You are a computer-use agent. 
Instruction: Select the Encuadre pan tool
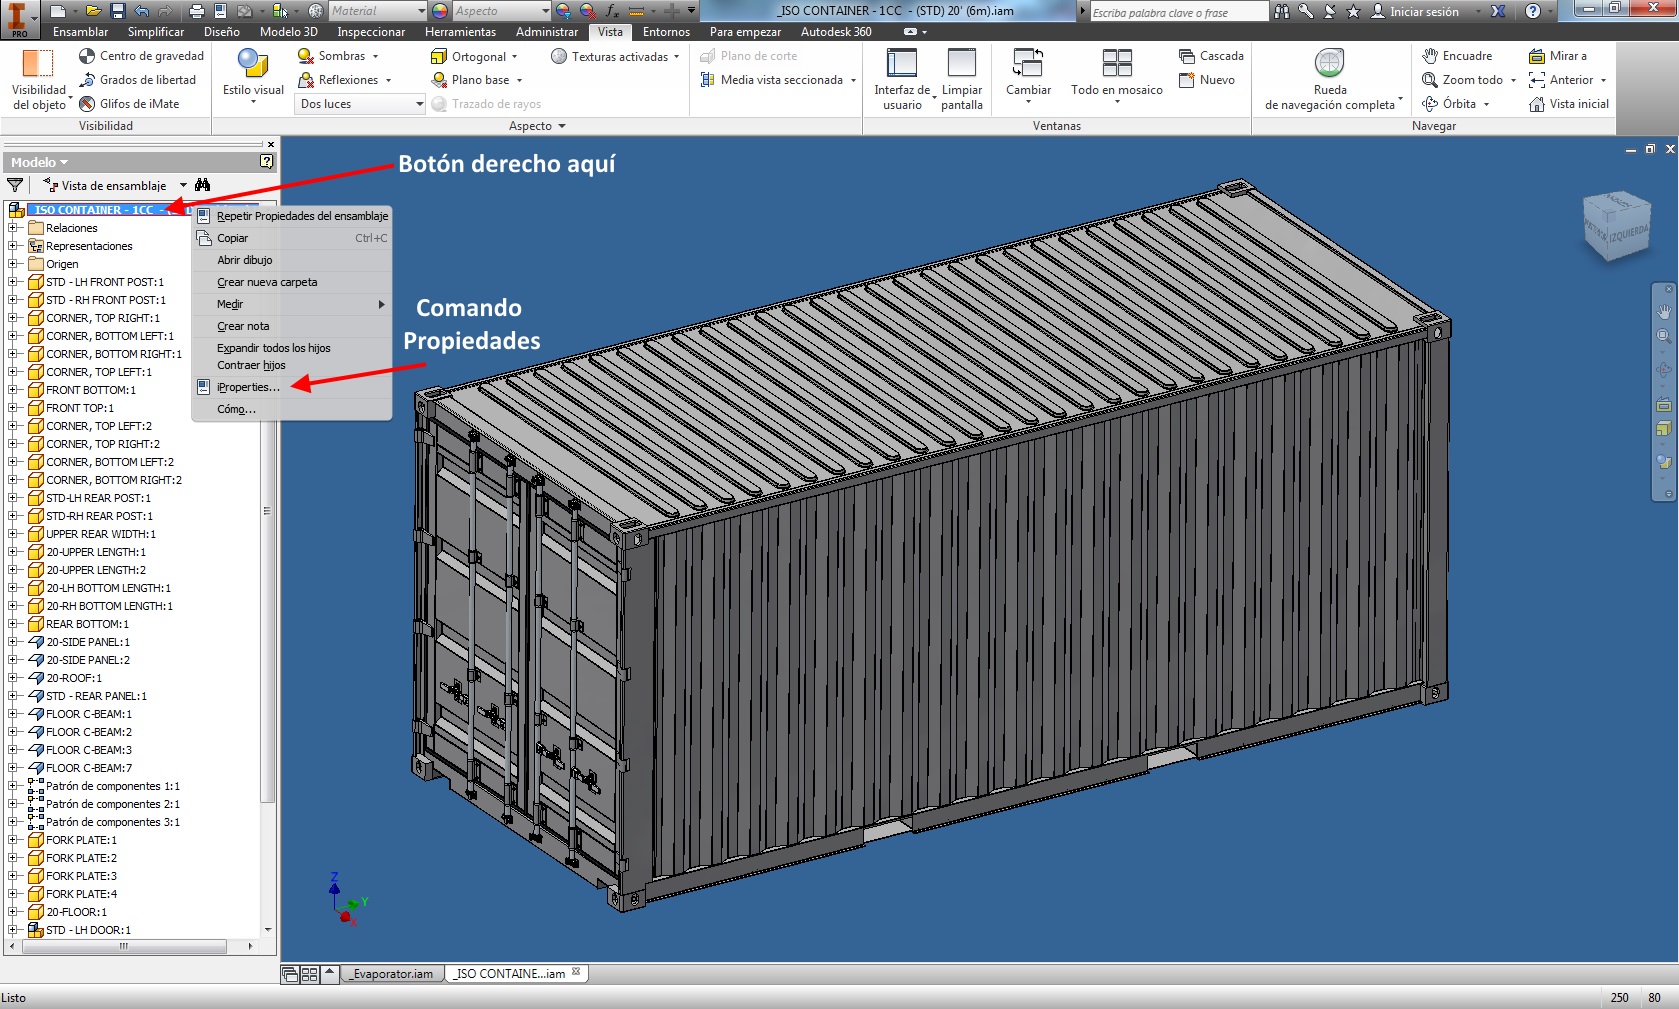click(x=1457, y=56)
